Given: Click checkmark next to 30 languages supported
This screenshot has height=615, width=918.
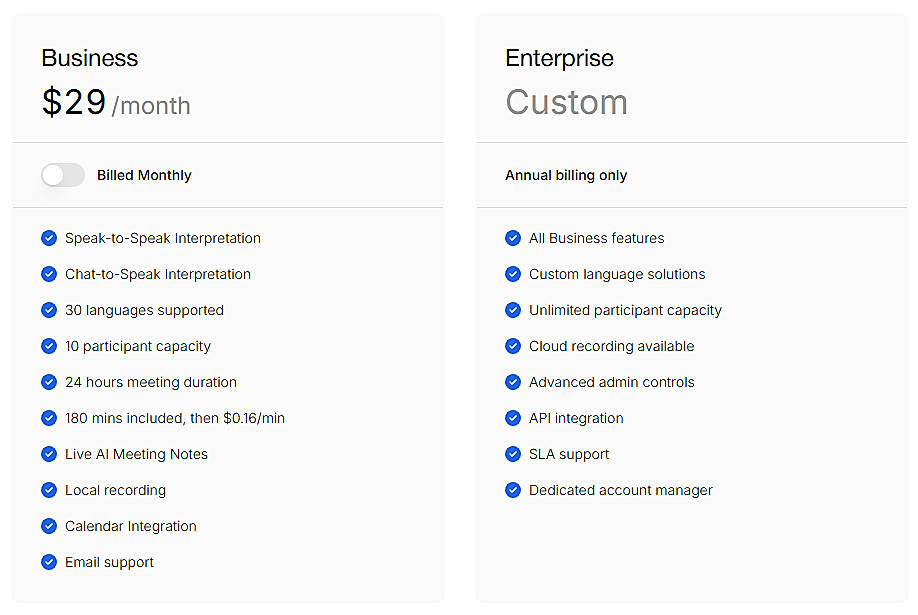Looking at the screenshot, I should [x=49, y=310].
